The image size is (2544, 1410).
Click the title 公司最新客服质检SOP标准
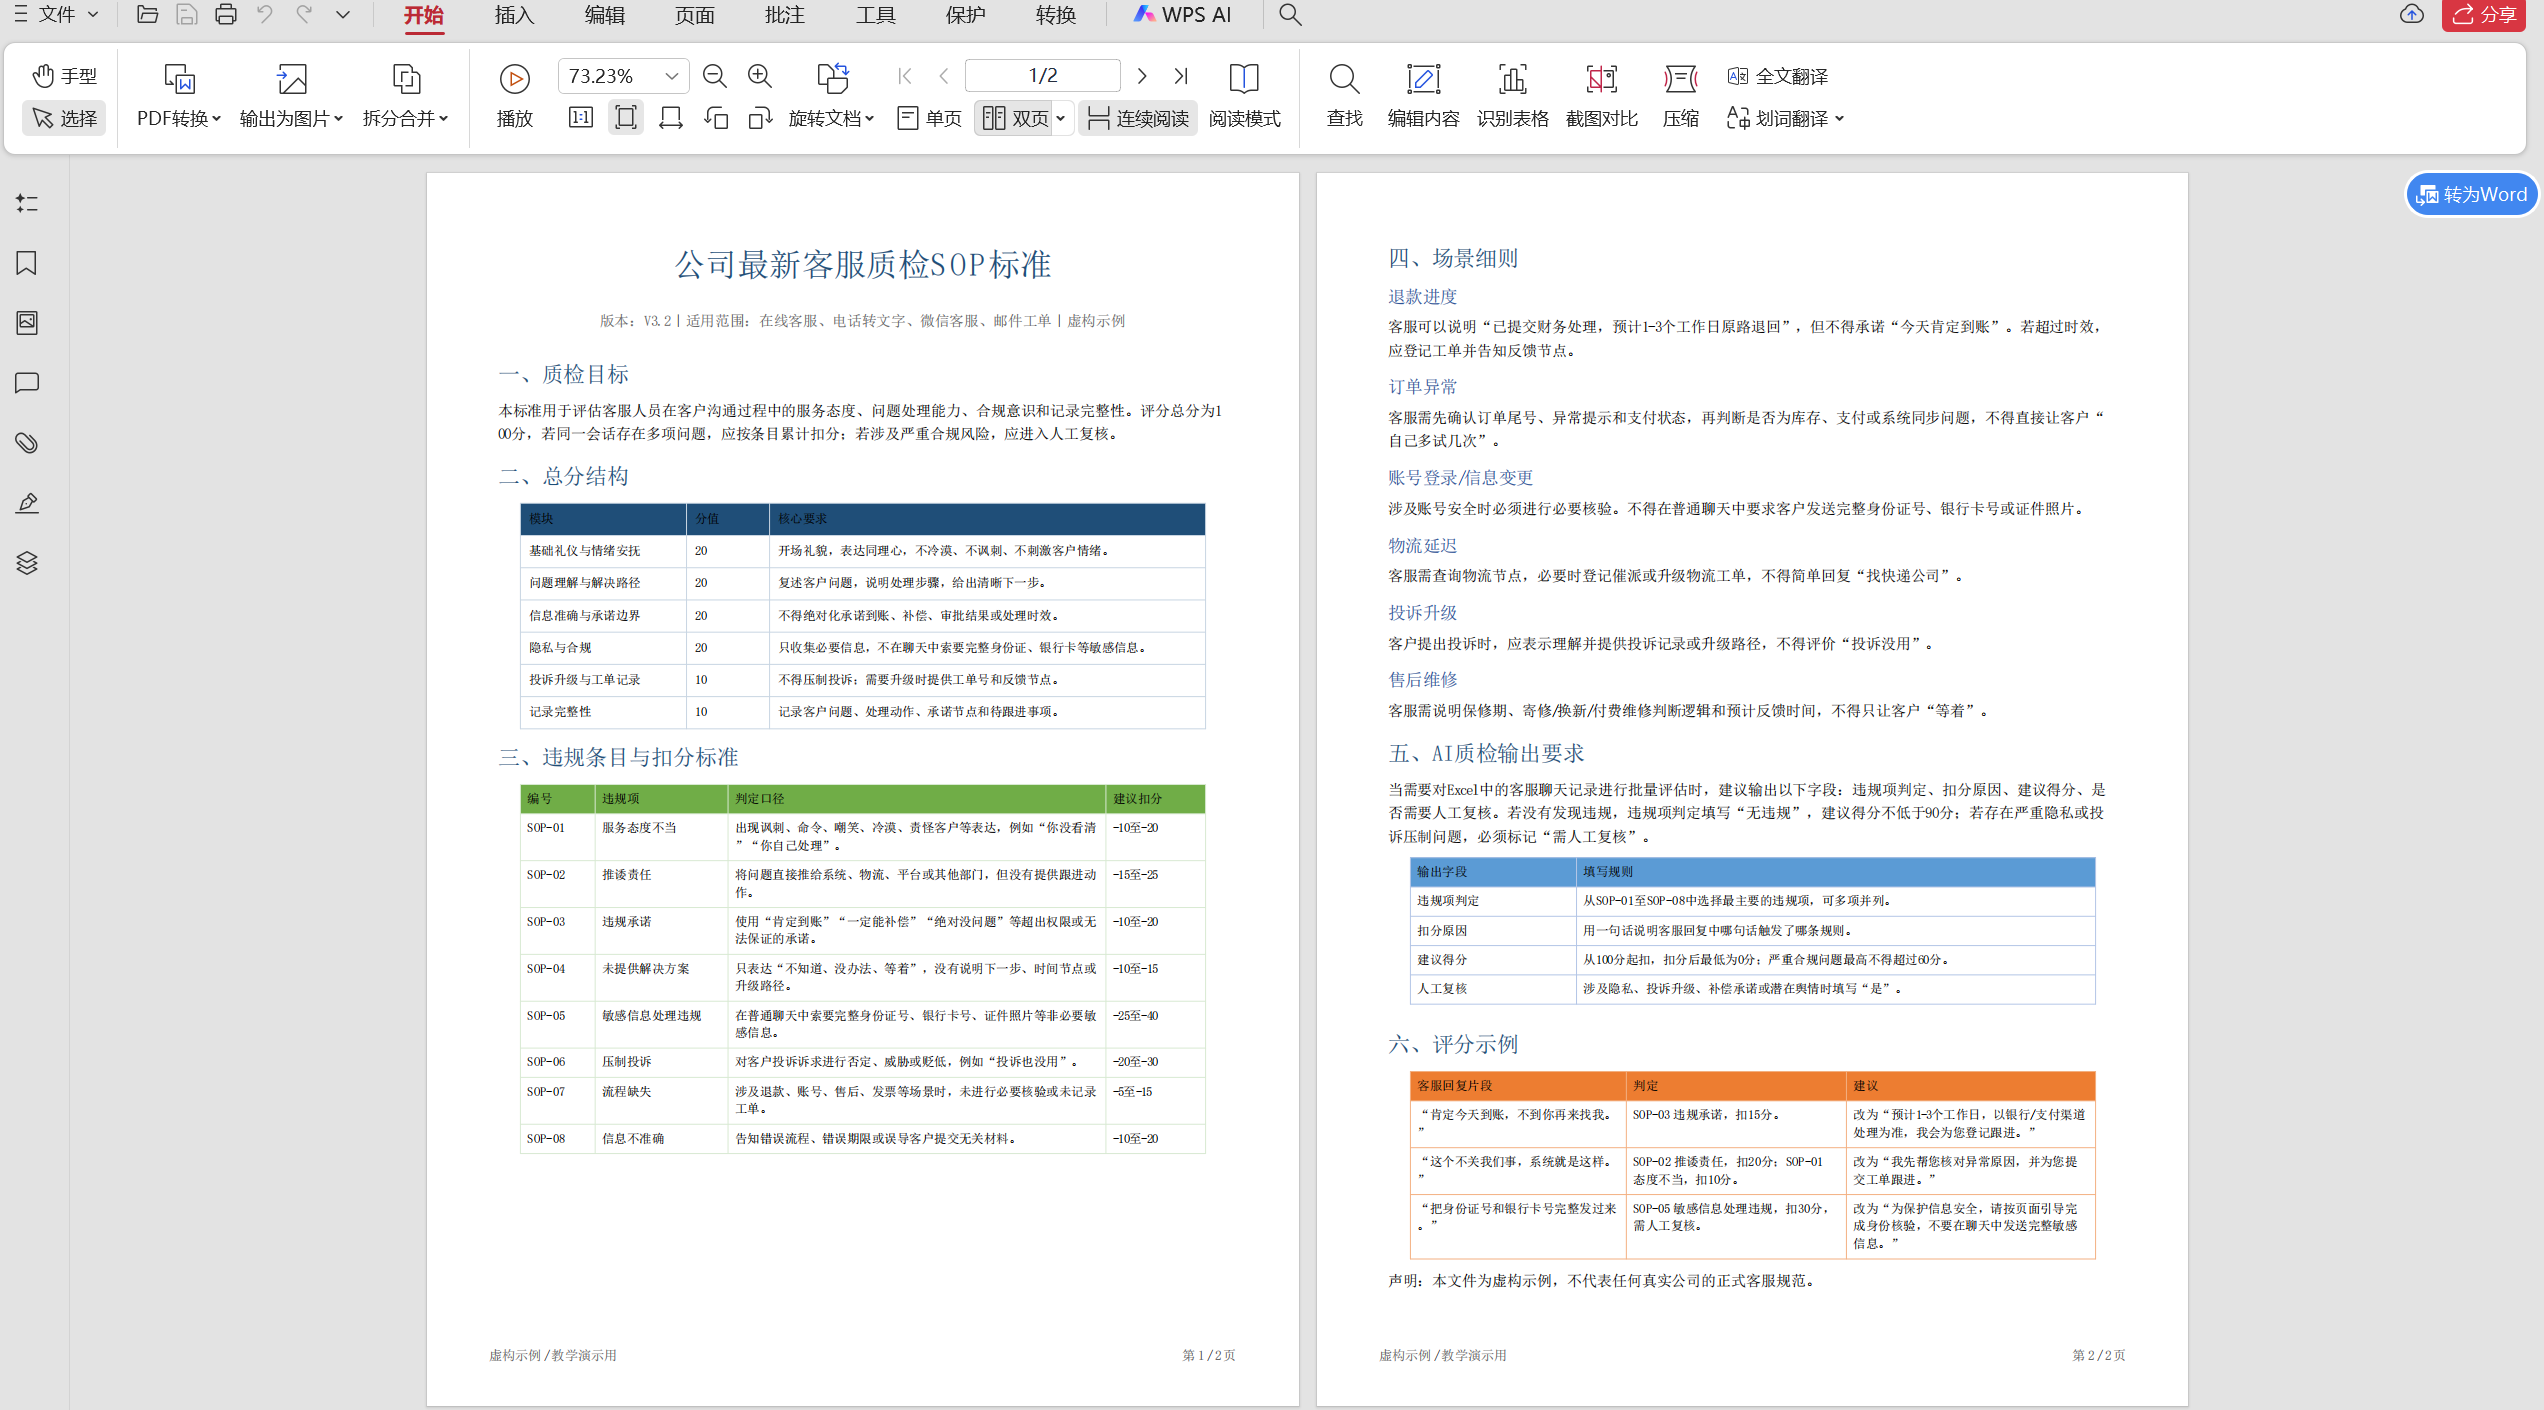point(863,265)
